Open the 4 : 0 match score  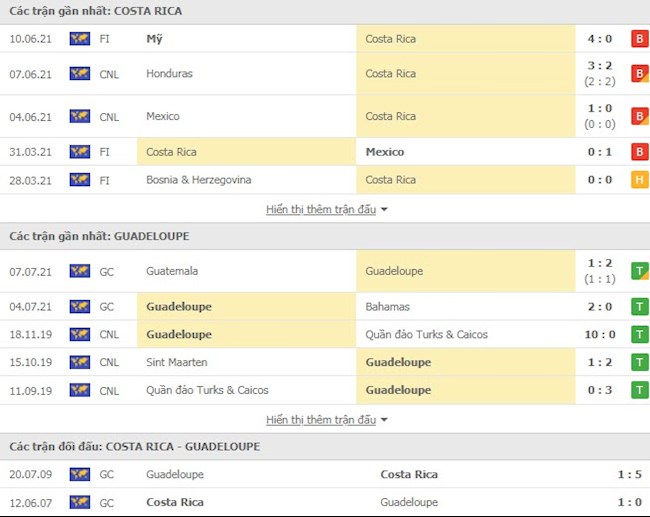(600, 39)
